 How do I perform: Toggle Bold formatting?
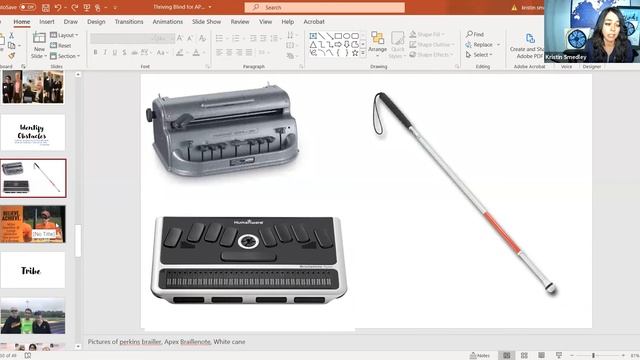pos(96,53)
